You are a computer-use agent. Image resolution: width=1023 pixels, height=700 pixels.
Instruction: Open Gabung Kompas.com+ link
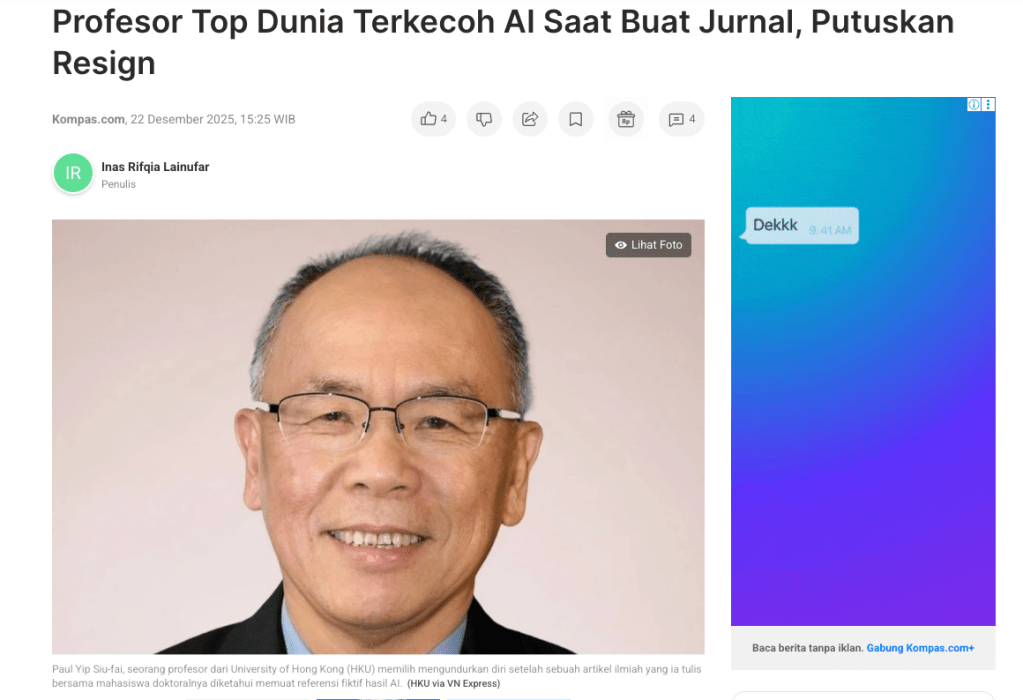[x=920, y=648]
